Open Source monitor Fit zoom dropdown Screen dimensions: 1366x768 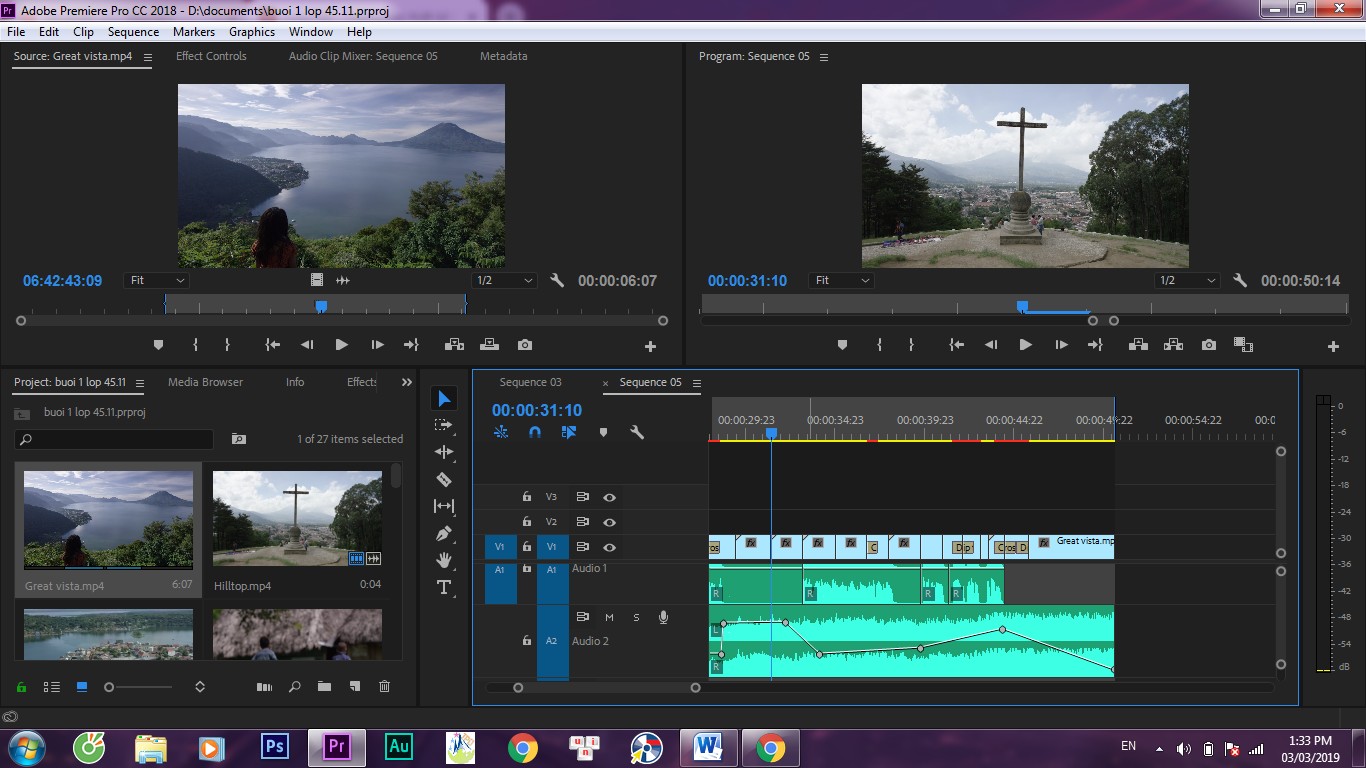(x=156, y=281)
